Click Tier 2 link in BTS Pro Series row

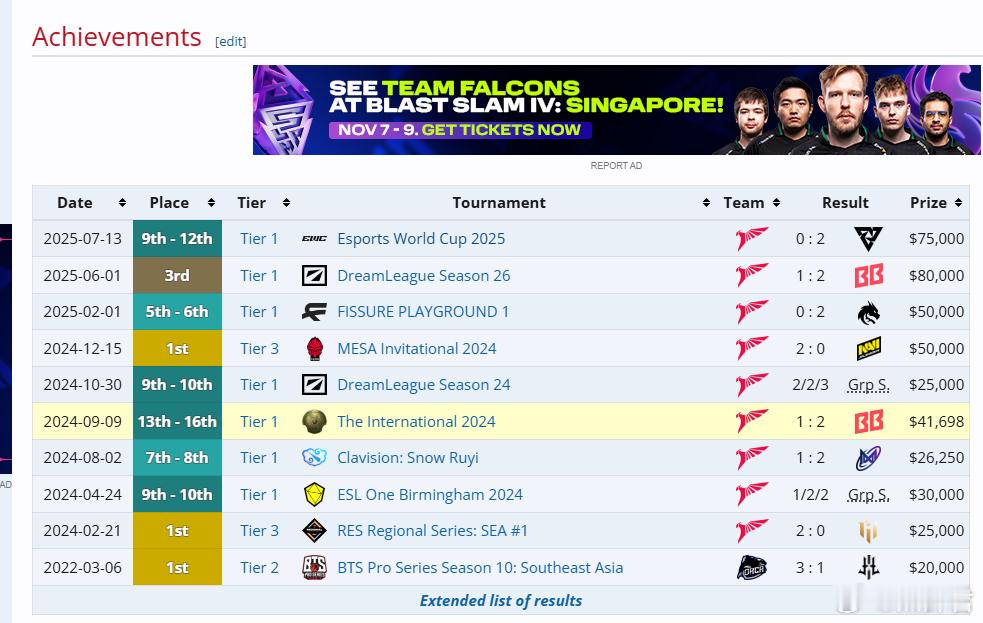pyautogui.click(x=259, y=567)
